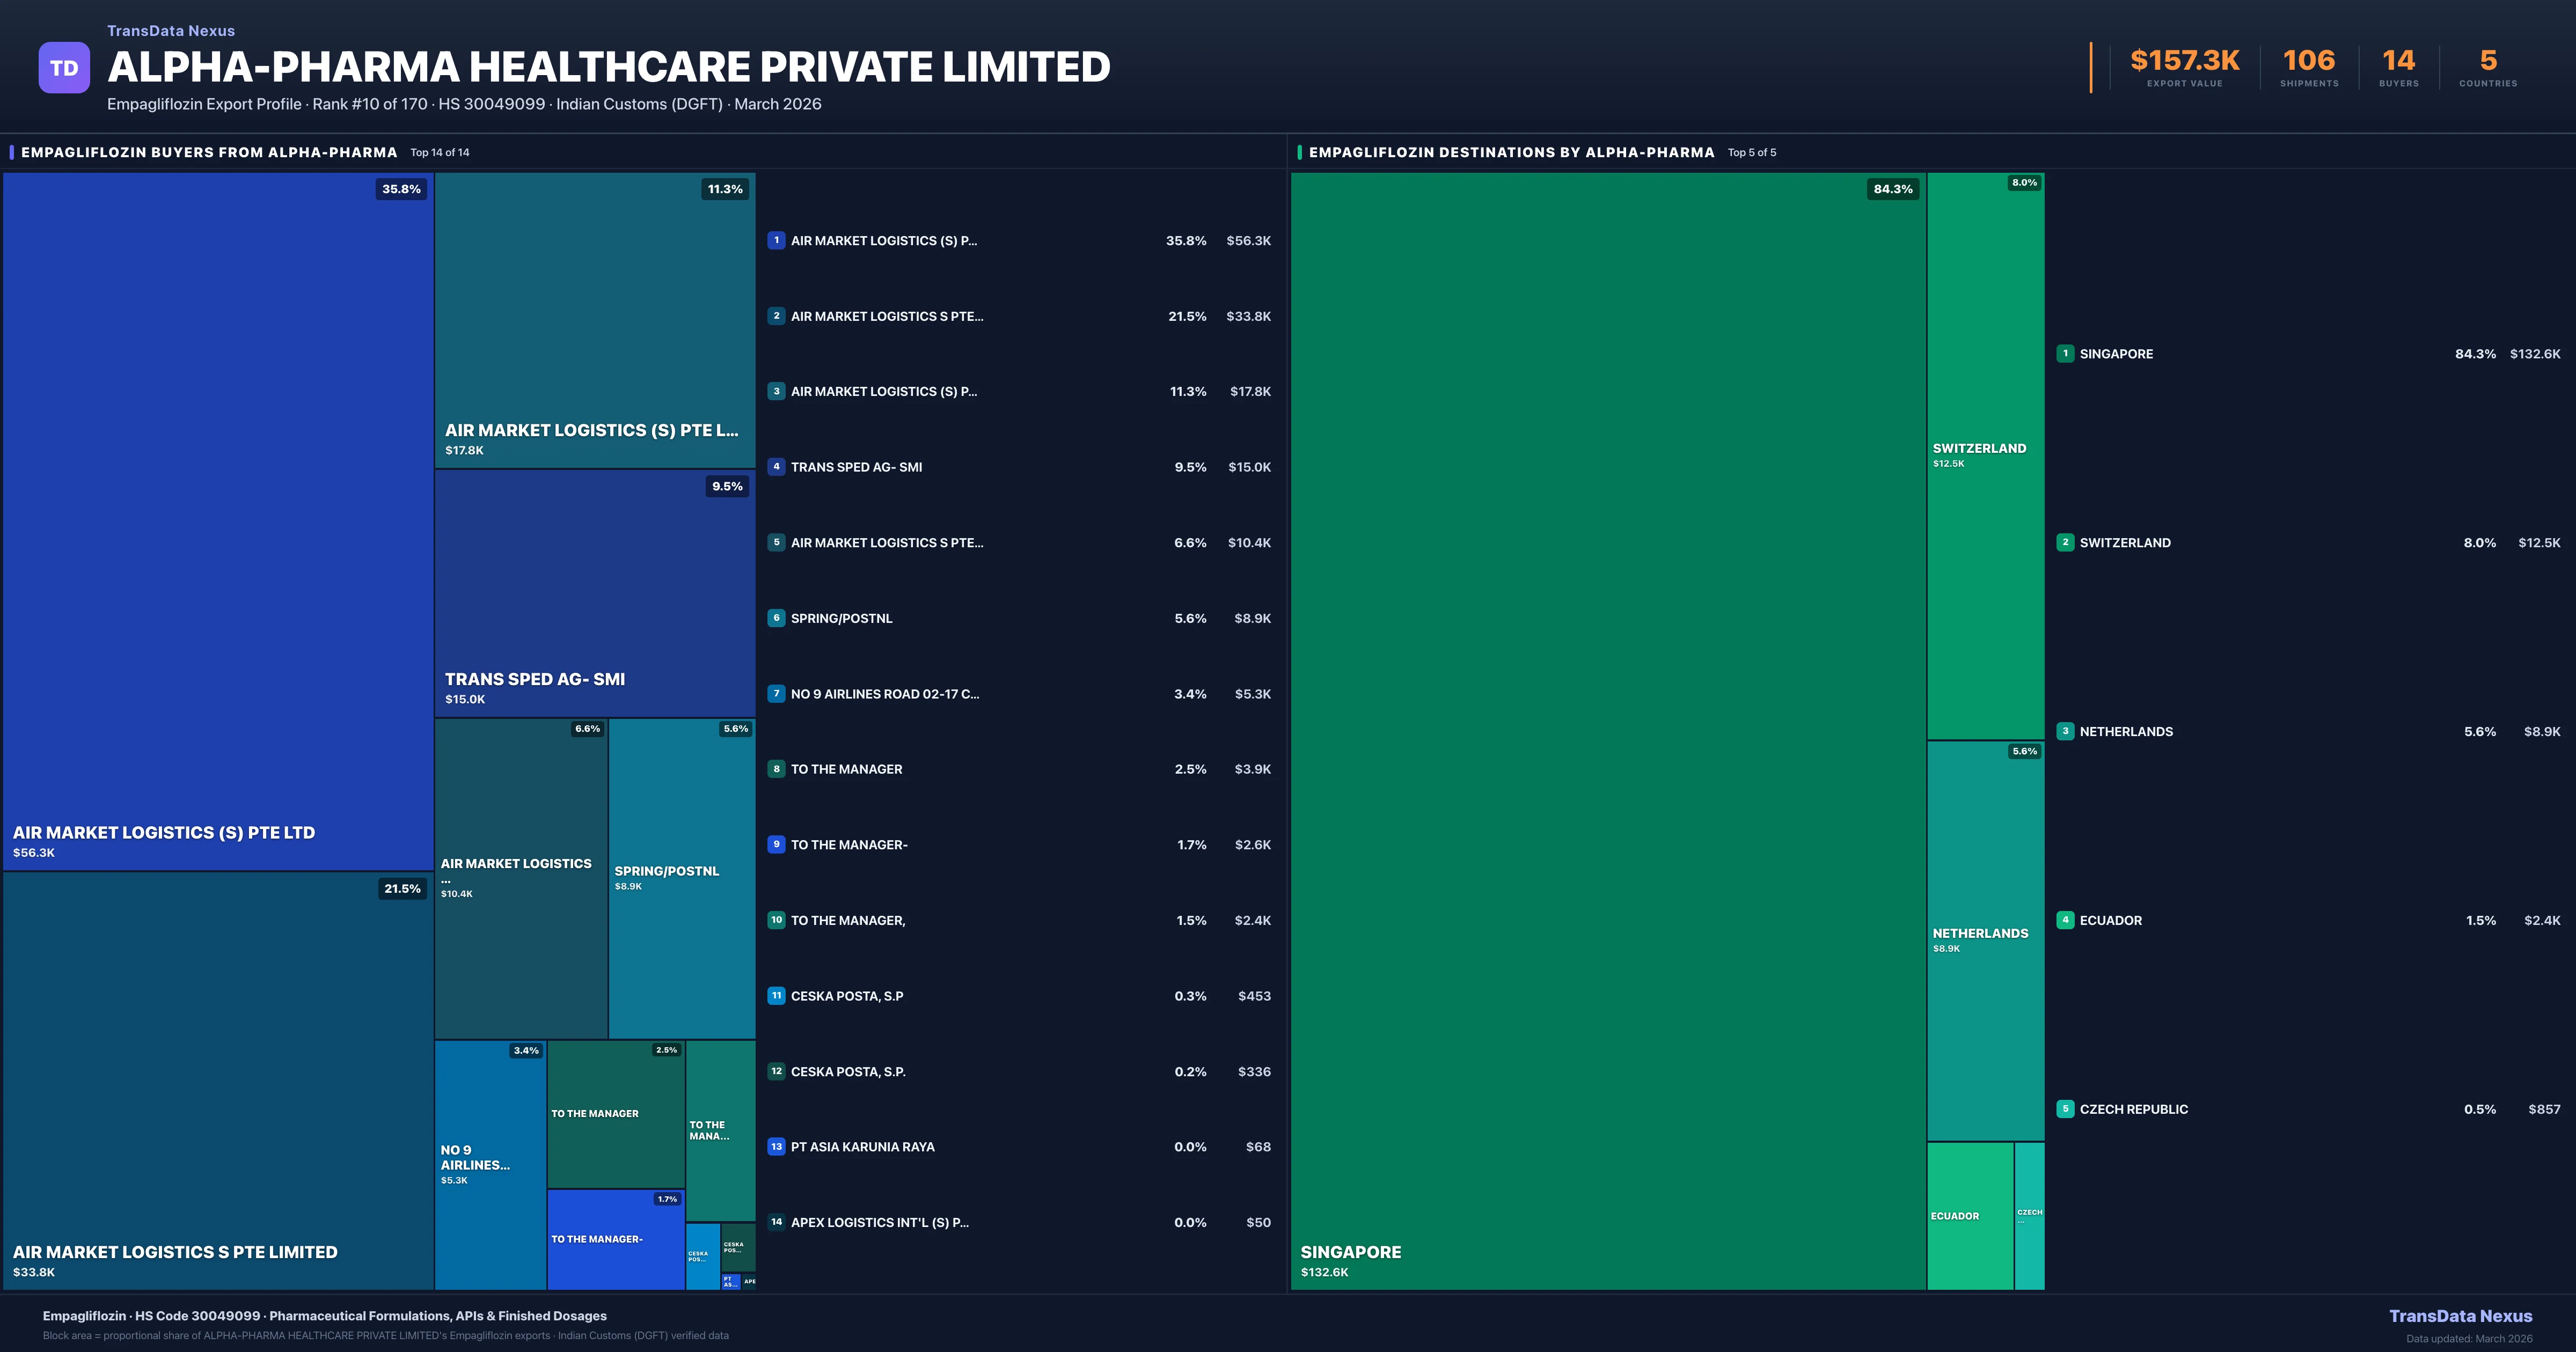The image size is (2576, 1352).
Task: Click the Spring/PostNL treemap tile
Action: pyautogui.click(x=681, y=878)
